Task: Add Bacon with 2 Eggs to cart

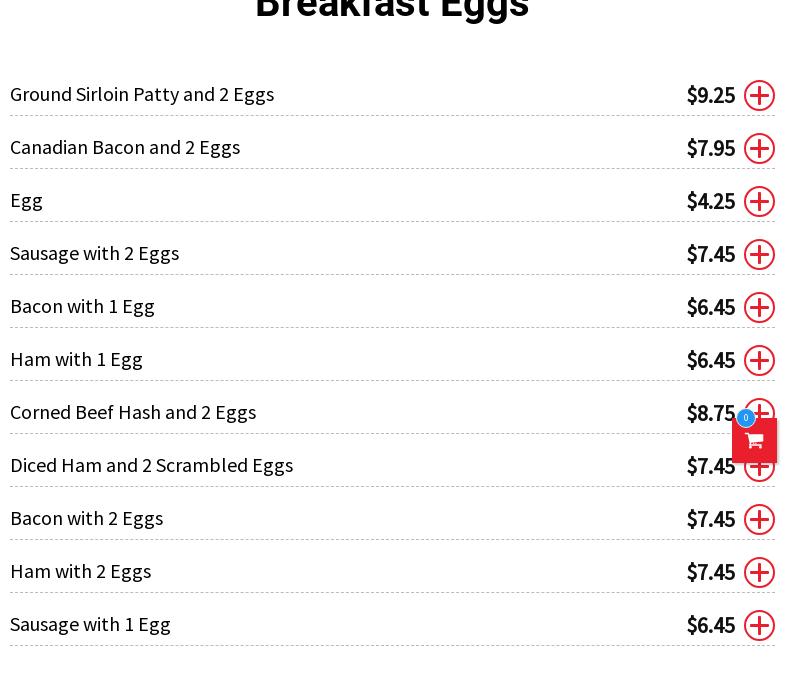Action: click(759, 520)
